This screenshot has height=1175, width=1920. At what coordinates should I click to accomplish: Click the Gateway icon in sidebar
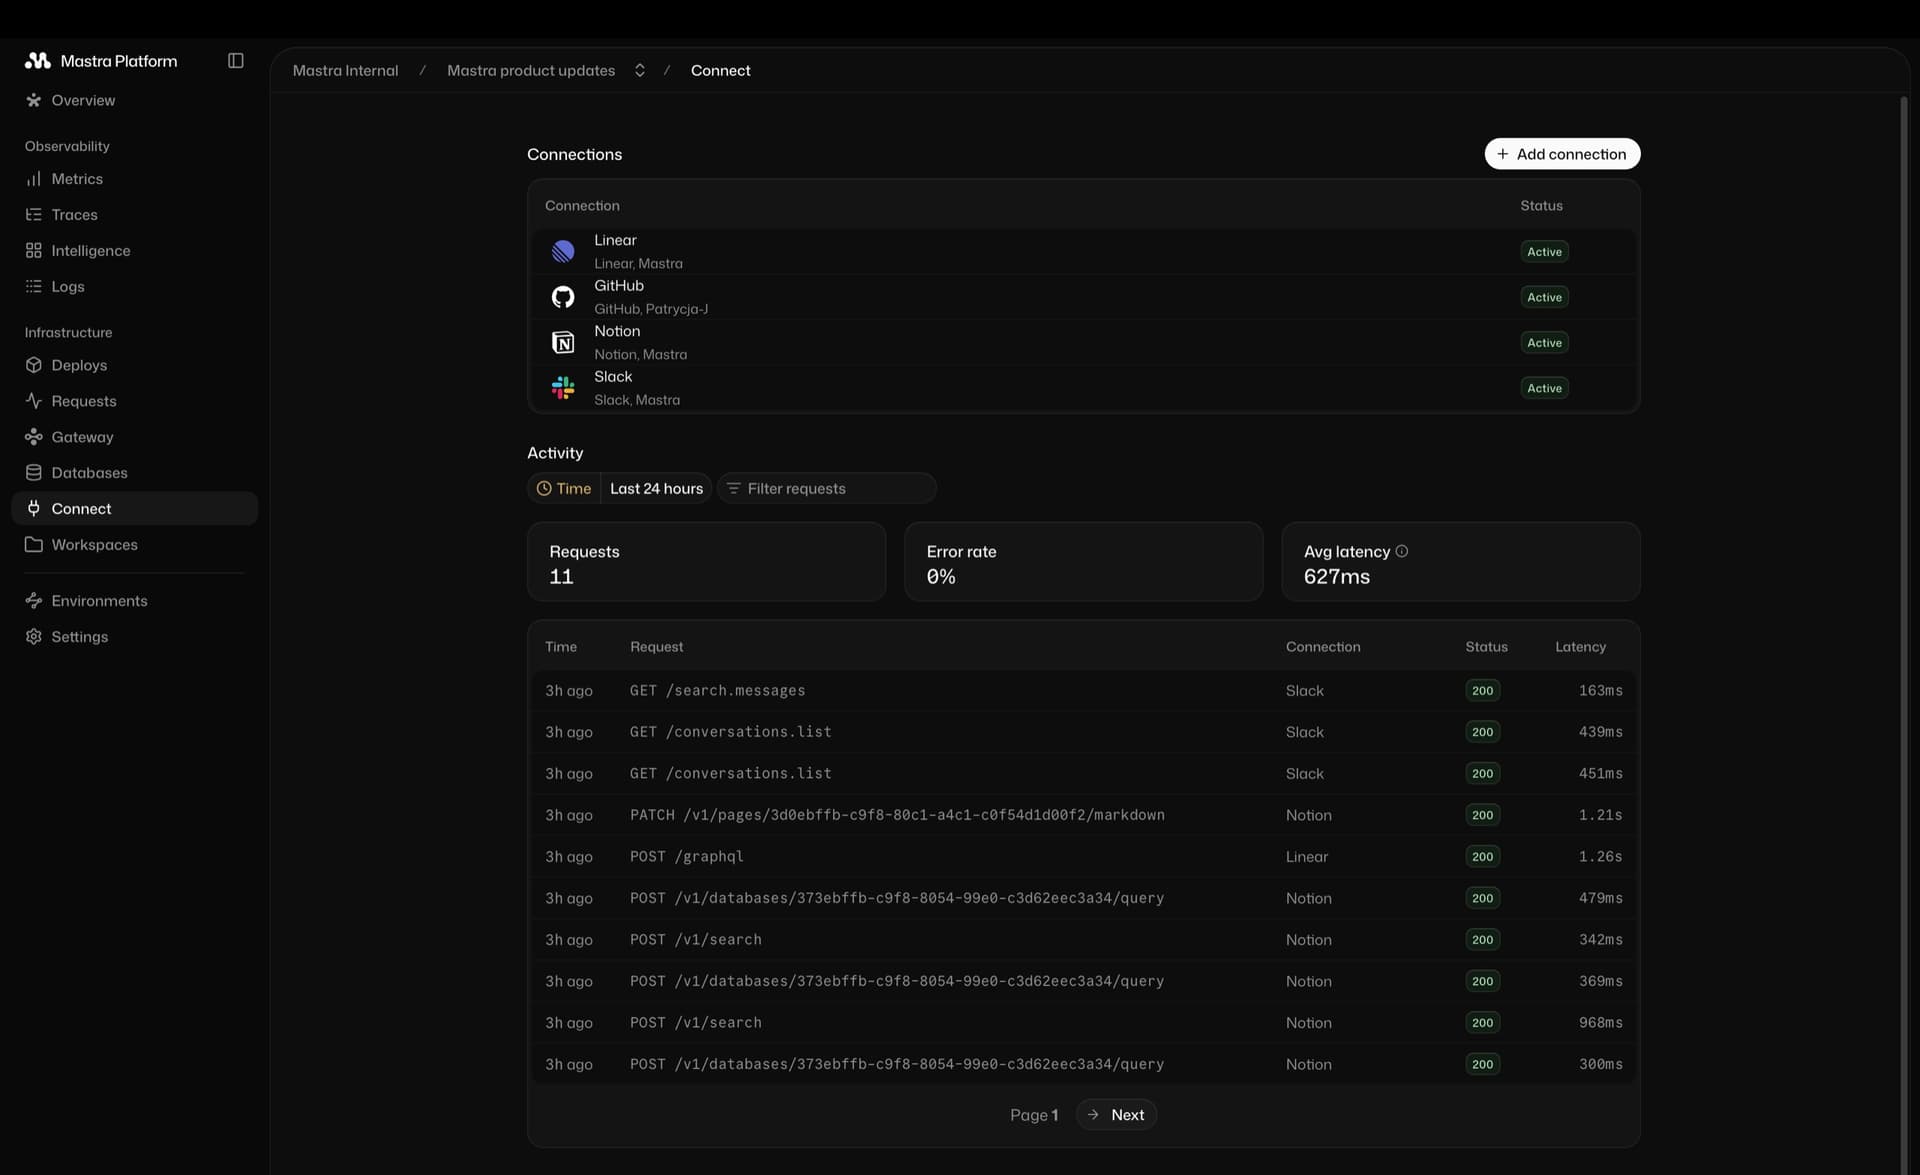(x=34, y=437)
